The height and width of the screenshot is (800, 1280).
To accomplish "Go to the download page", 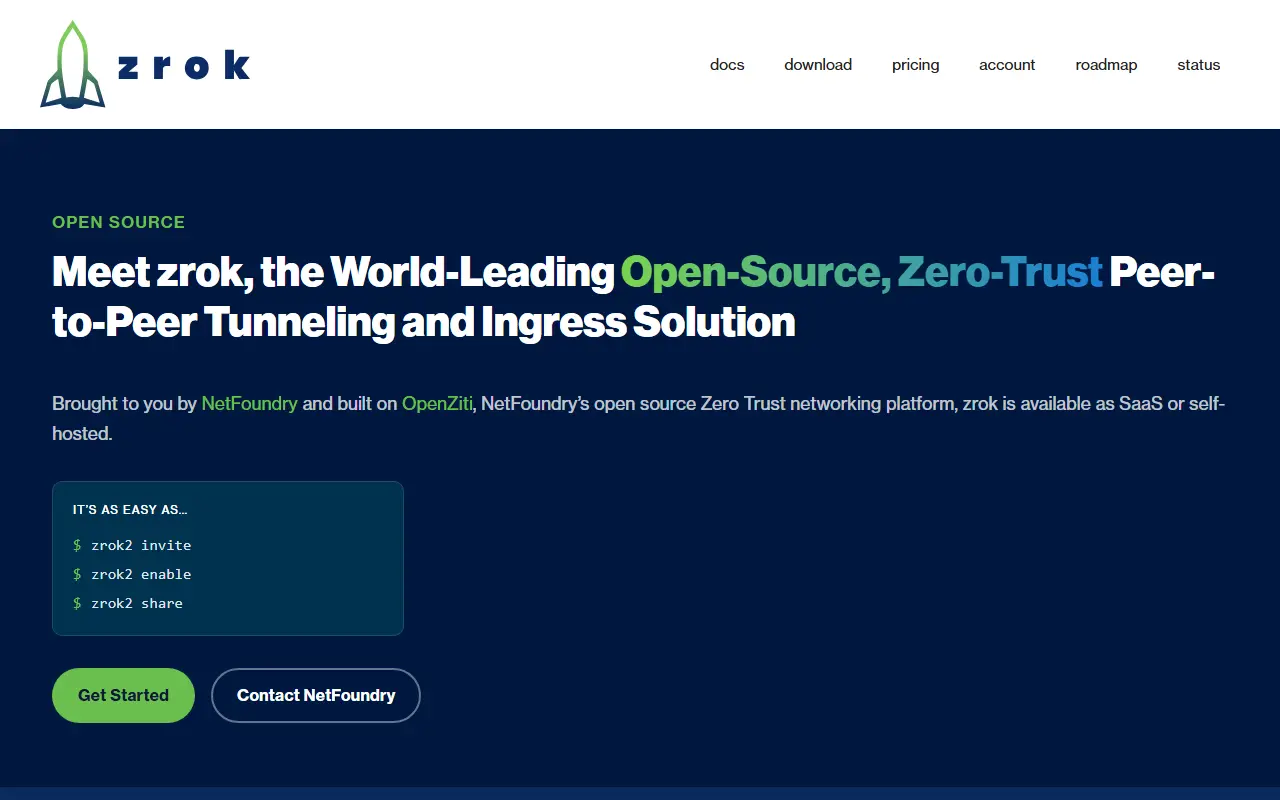I will [818, 64].
